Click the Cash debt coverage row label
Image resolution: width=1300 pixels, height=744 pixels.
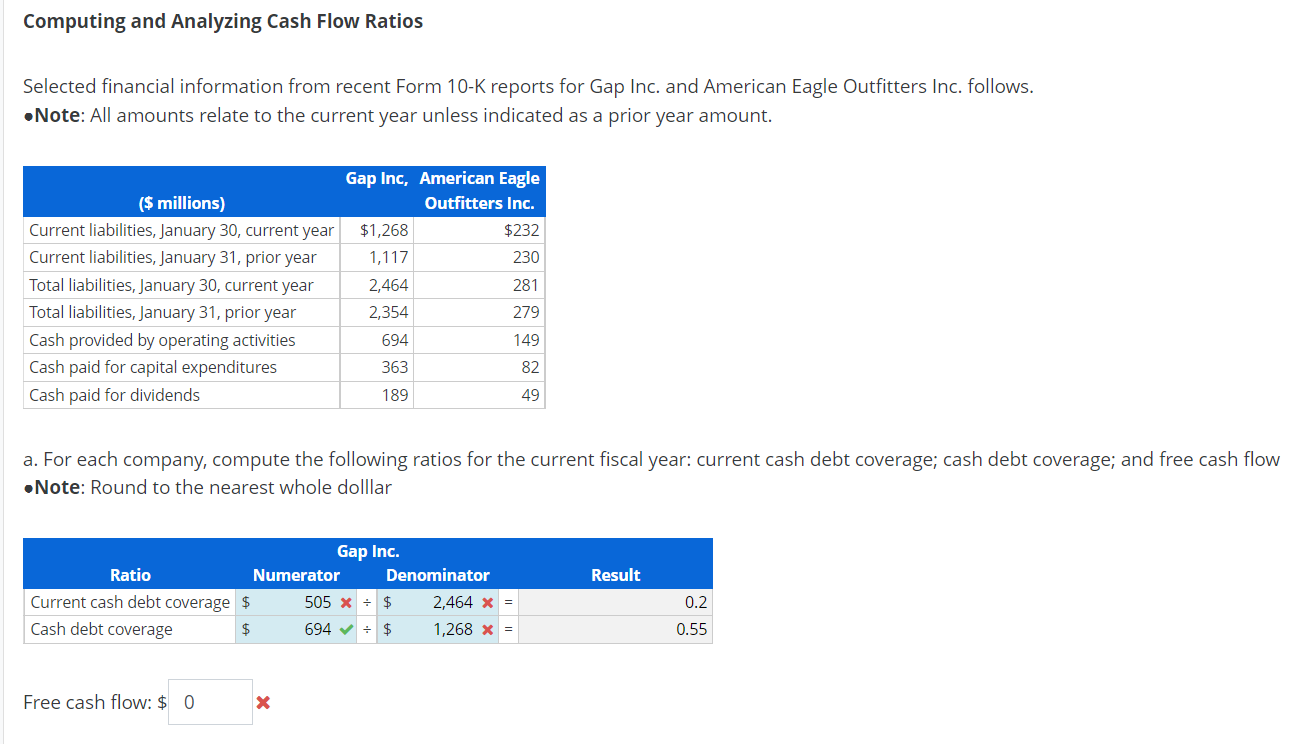click(102, 630)
